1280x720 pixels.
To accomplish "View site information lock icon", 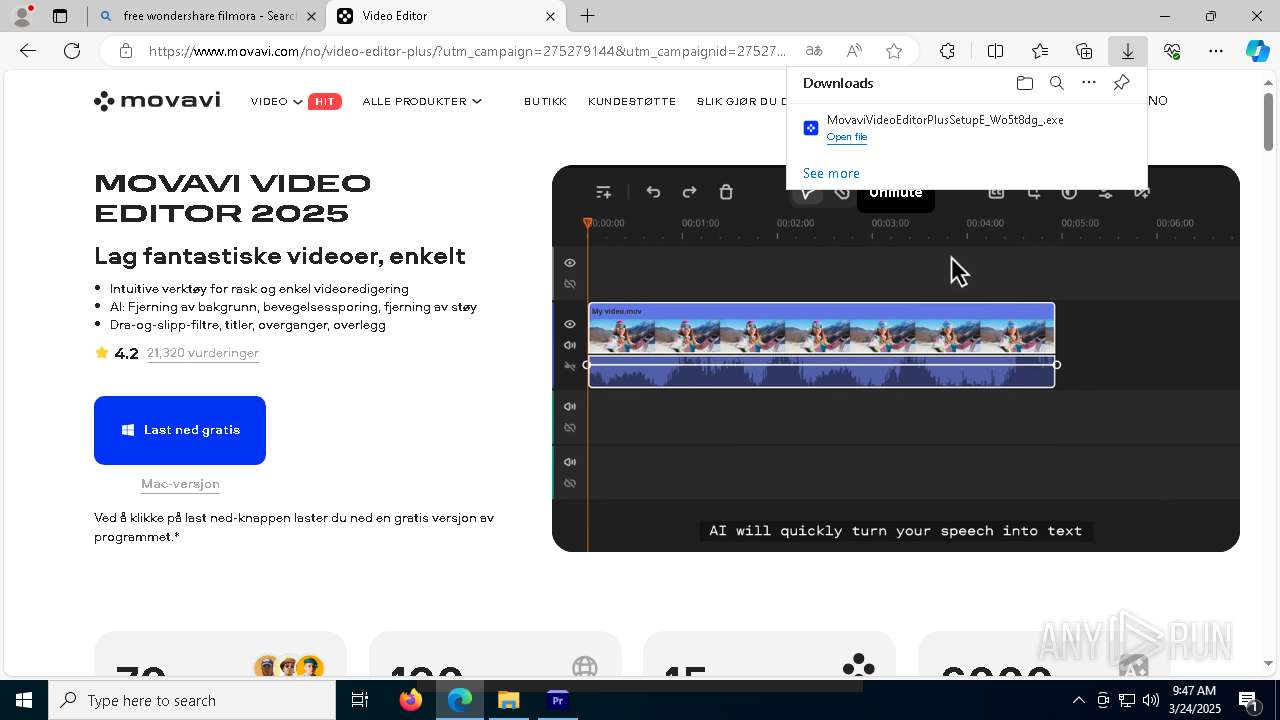I will [125, 51].
